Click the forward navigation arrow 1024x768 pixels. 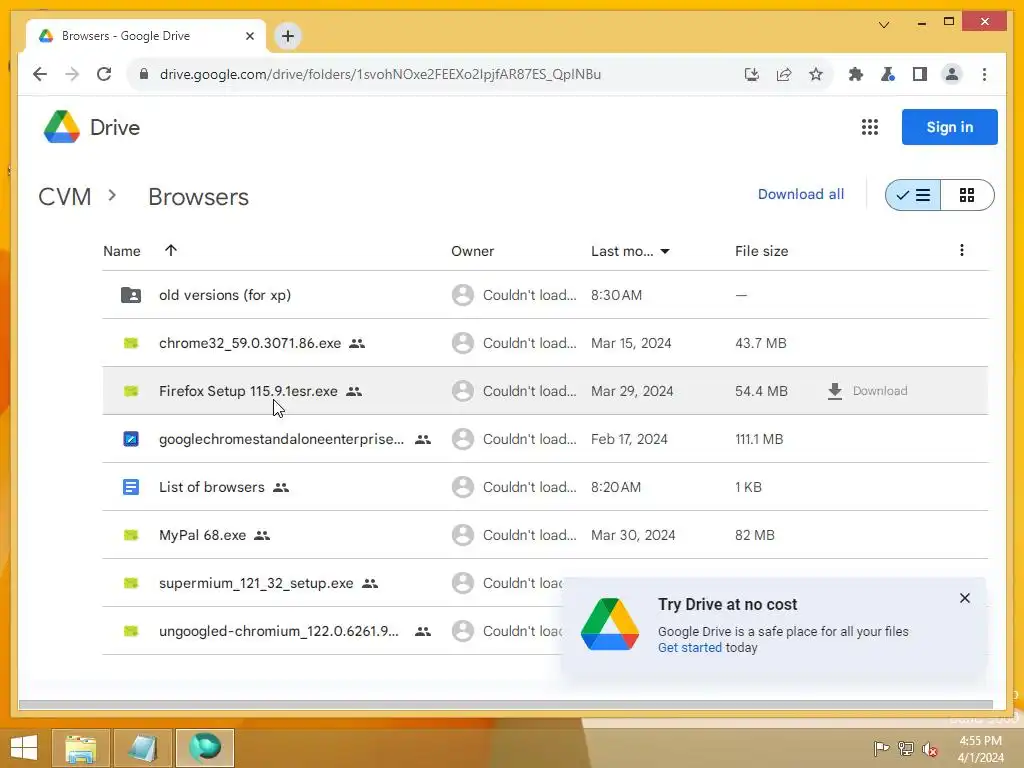72,74
